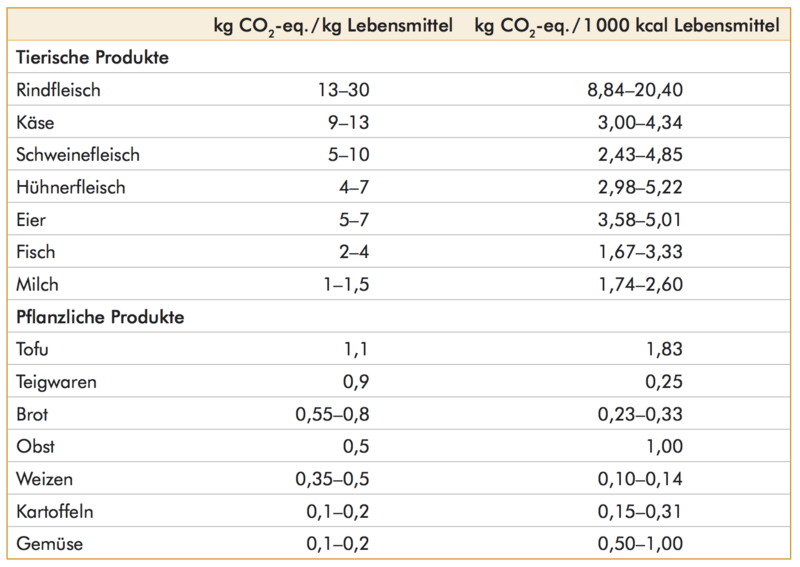Click the Rindfleisch row label
The width and height of the screenshot is (800, 567).
[60, 91]
